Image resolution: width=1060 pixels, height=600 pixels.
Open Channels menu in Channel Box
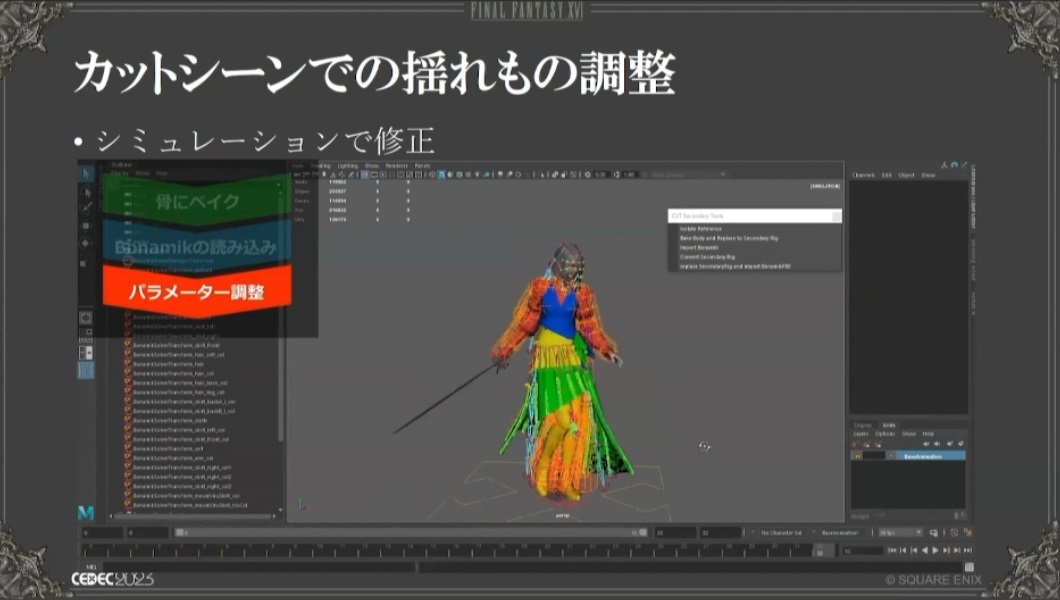[x=863, y=175]
